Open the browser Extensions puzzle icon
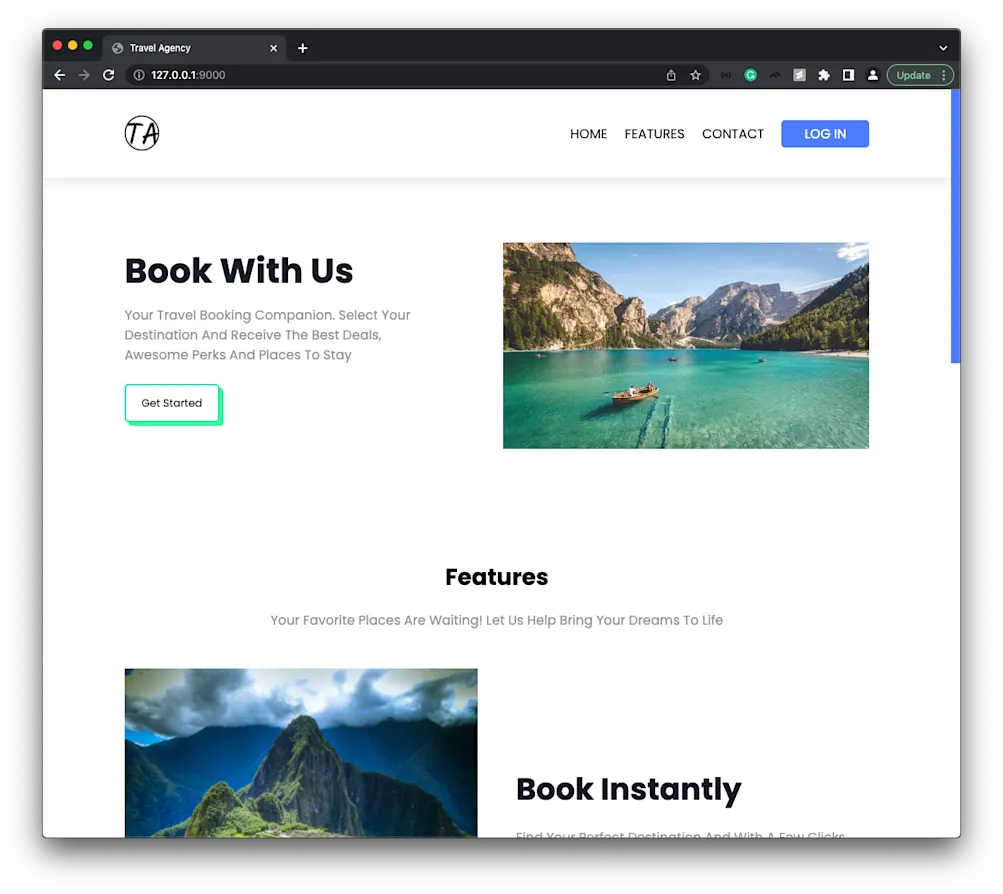This screenshot has height=894, width=1003. pyautogui.click(x=823, y=74)
